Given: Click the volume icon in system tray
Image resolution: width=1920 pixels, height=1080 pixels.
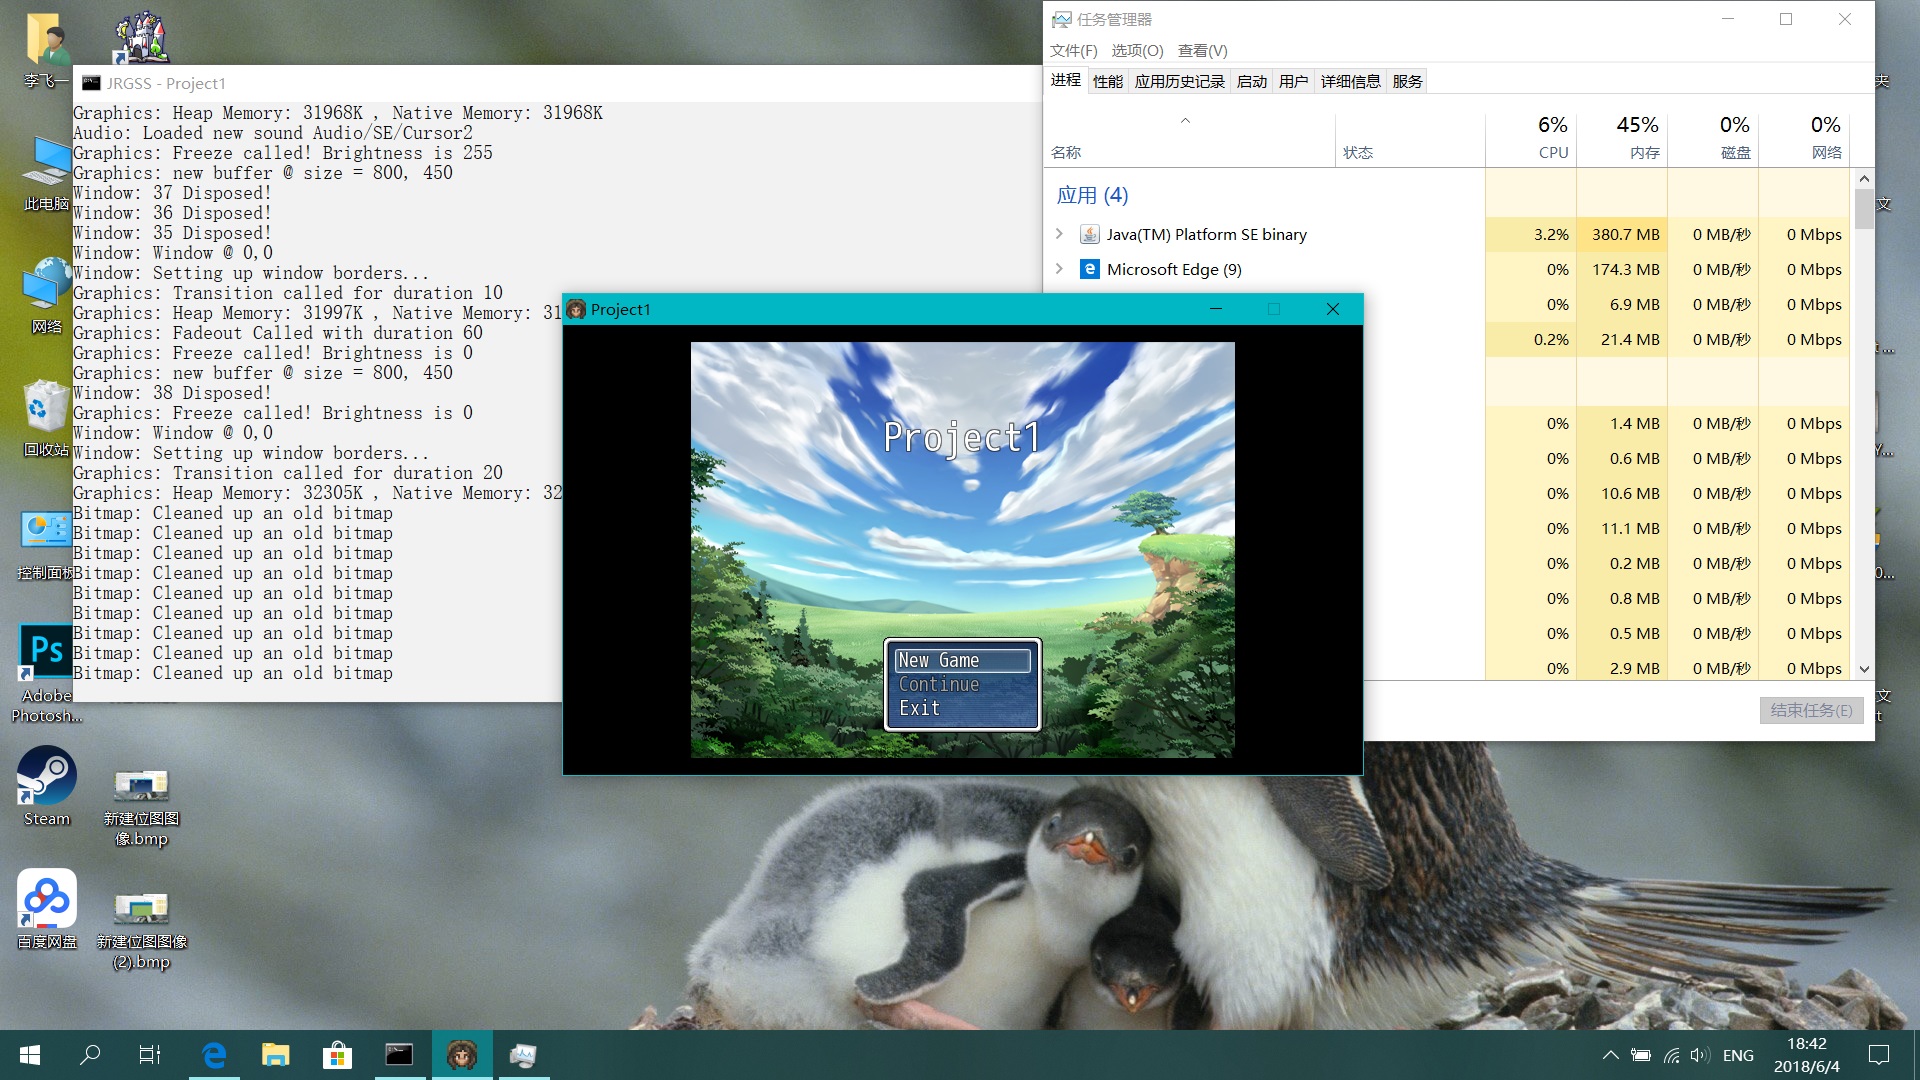Looking at the screenshot, I should pyautogui.click(x=1699, y=1055).
